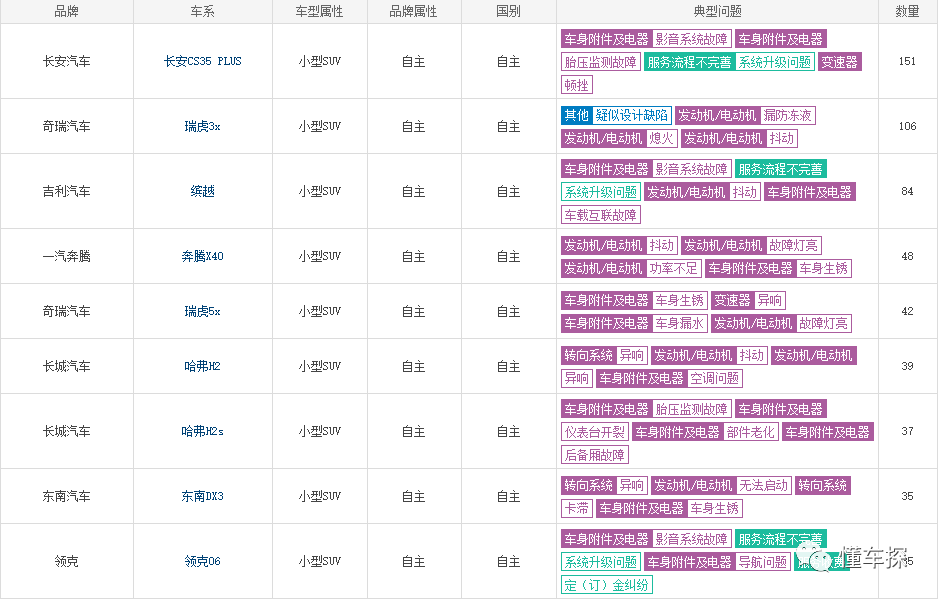Click the 车载互联故障 tag
The width and height of the screenshot is (938, 599).
(601, 215)
